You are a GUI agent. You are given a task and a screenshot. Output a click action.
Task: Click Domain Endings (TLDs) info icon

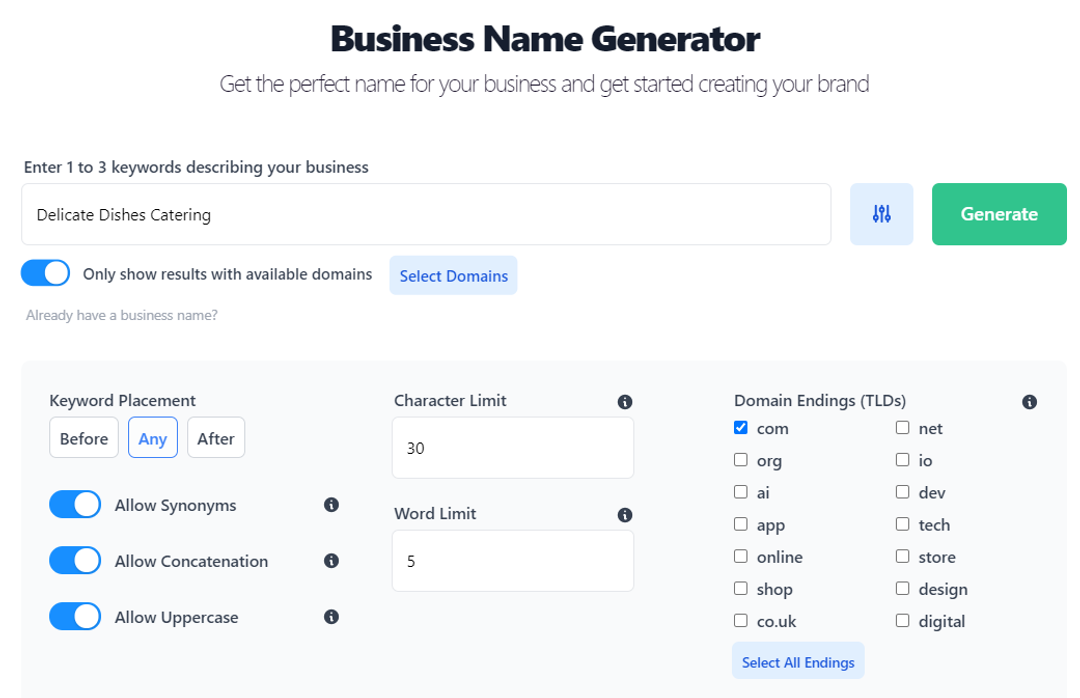pos(1030,402)
